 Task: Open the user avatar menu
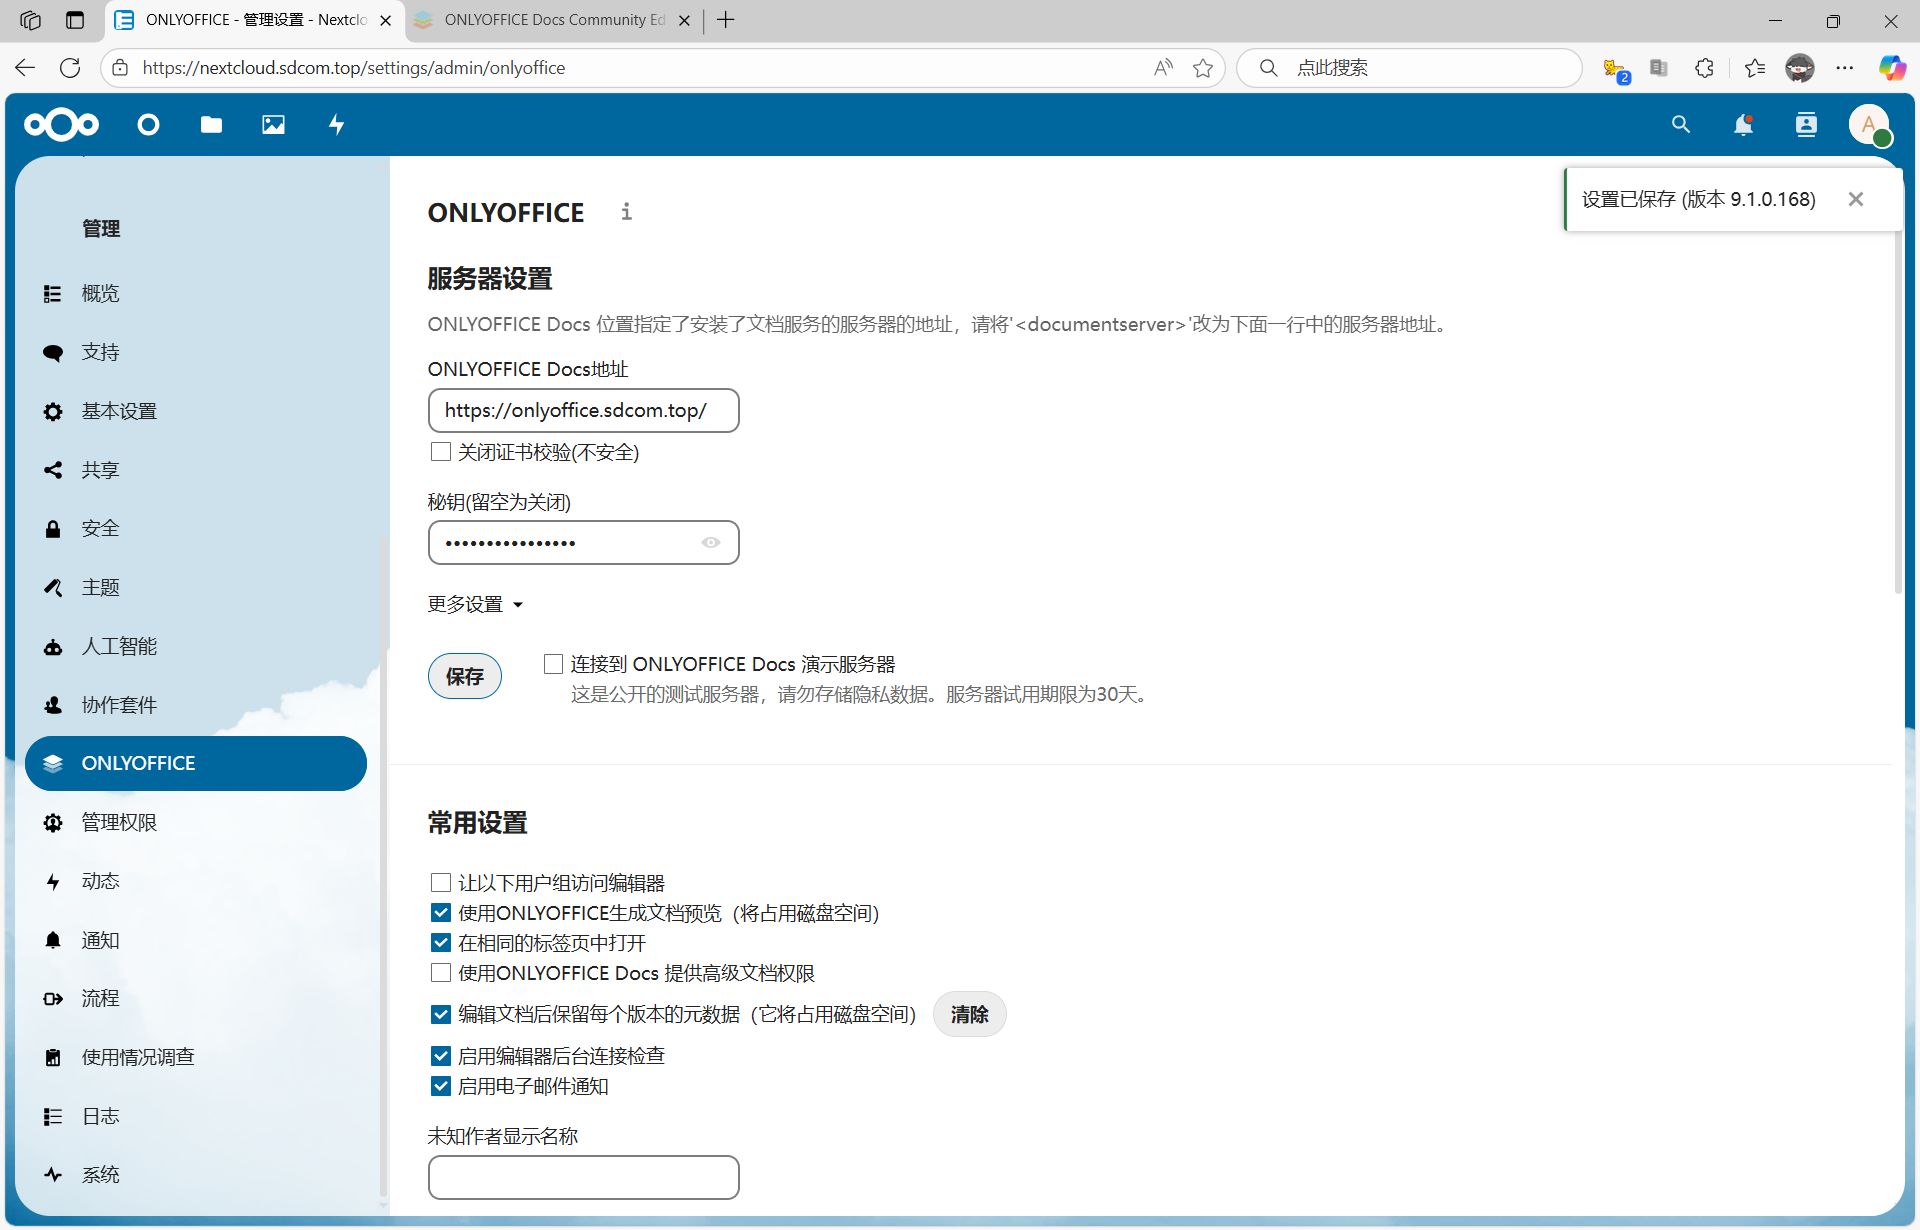(1868, 125)
